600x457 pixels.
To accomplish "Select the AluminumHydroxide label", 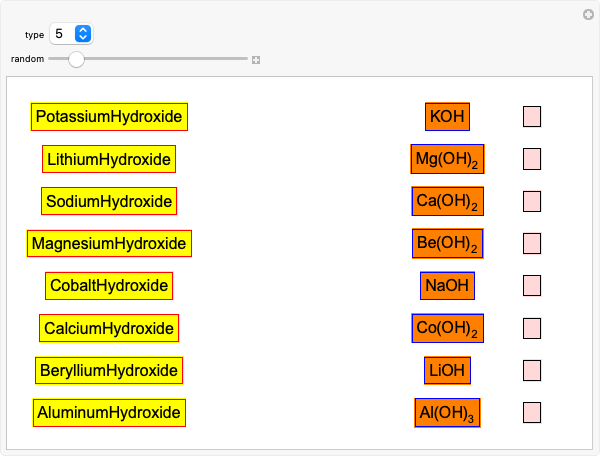I will [x=109, y=412].
